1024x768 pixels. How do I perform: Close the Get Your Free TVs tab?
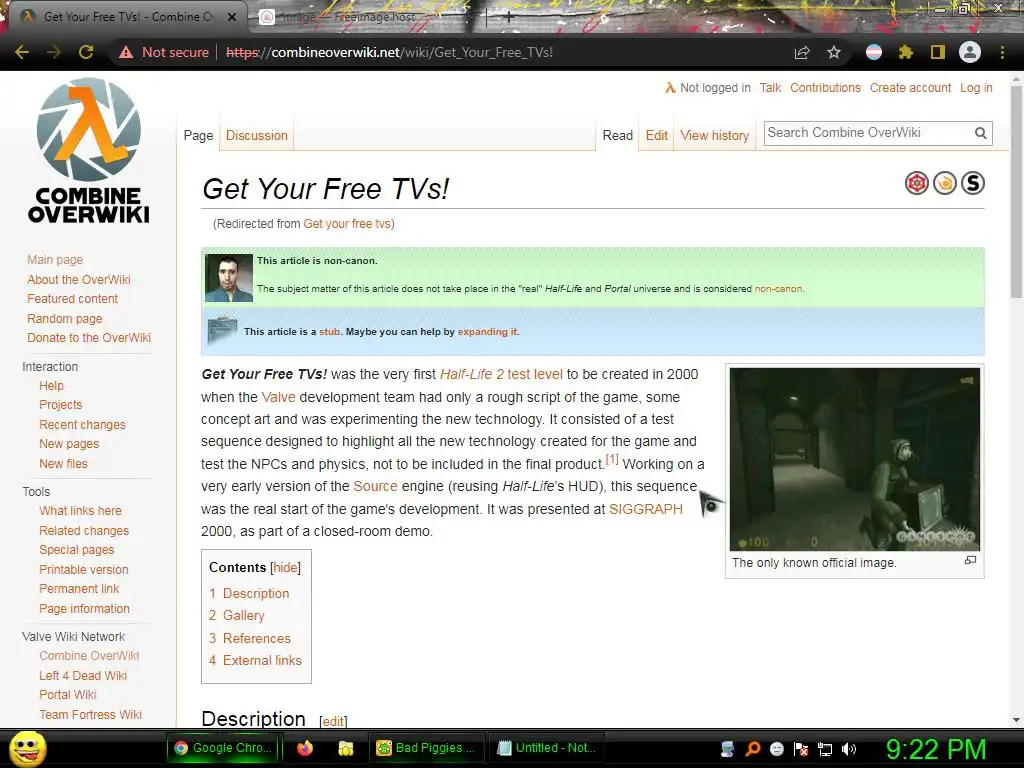[232, 17]
